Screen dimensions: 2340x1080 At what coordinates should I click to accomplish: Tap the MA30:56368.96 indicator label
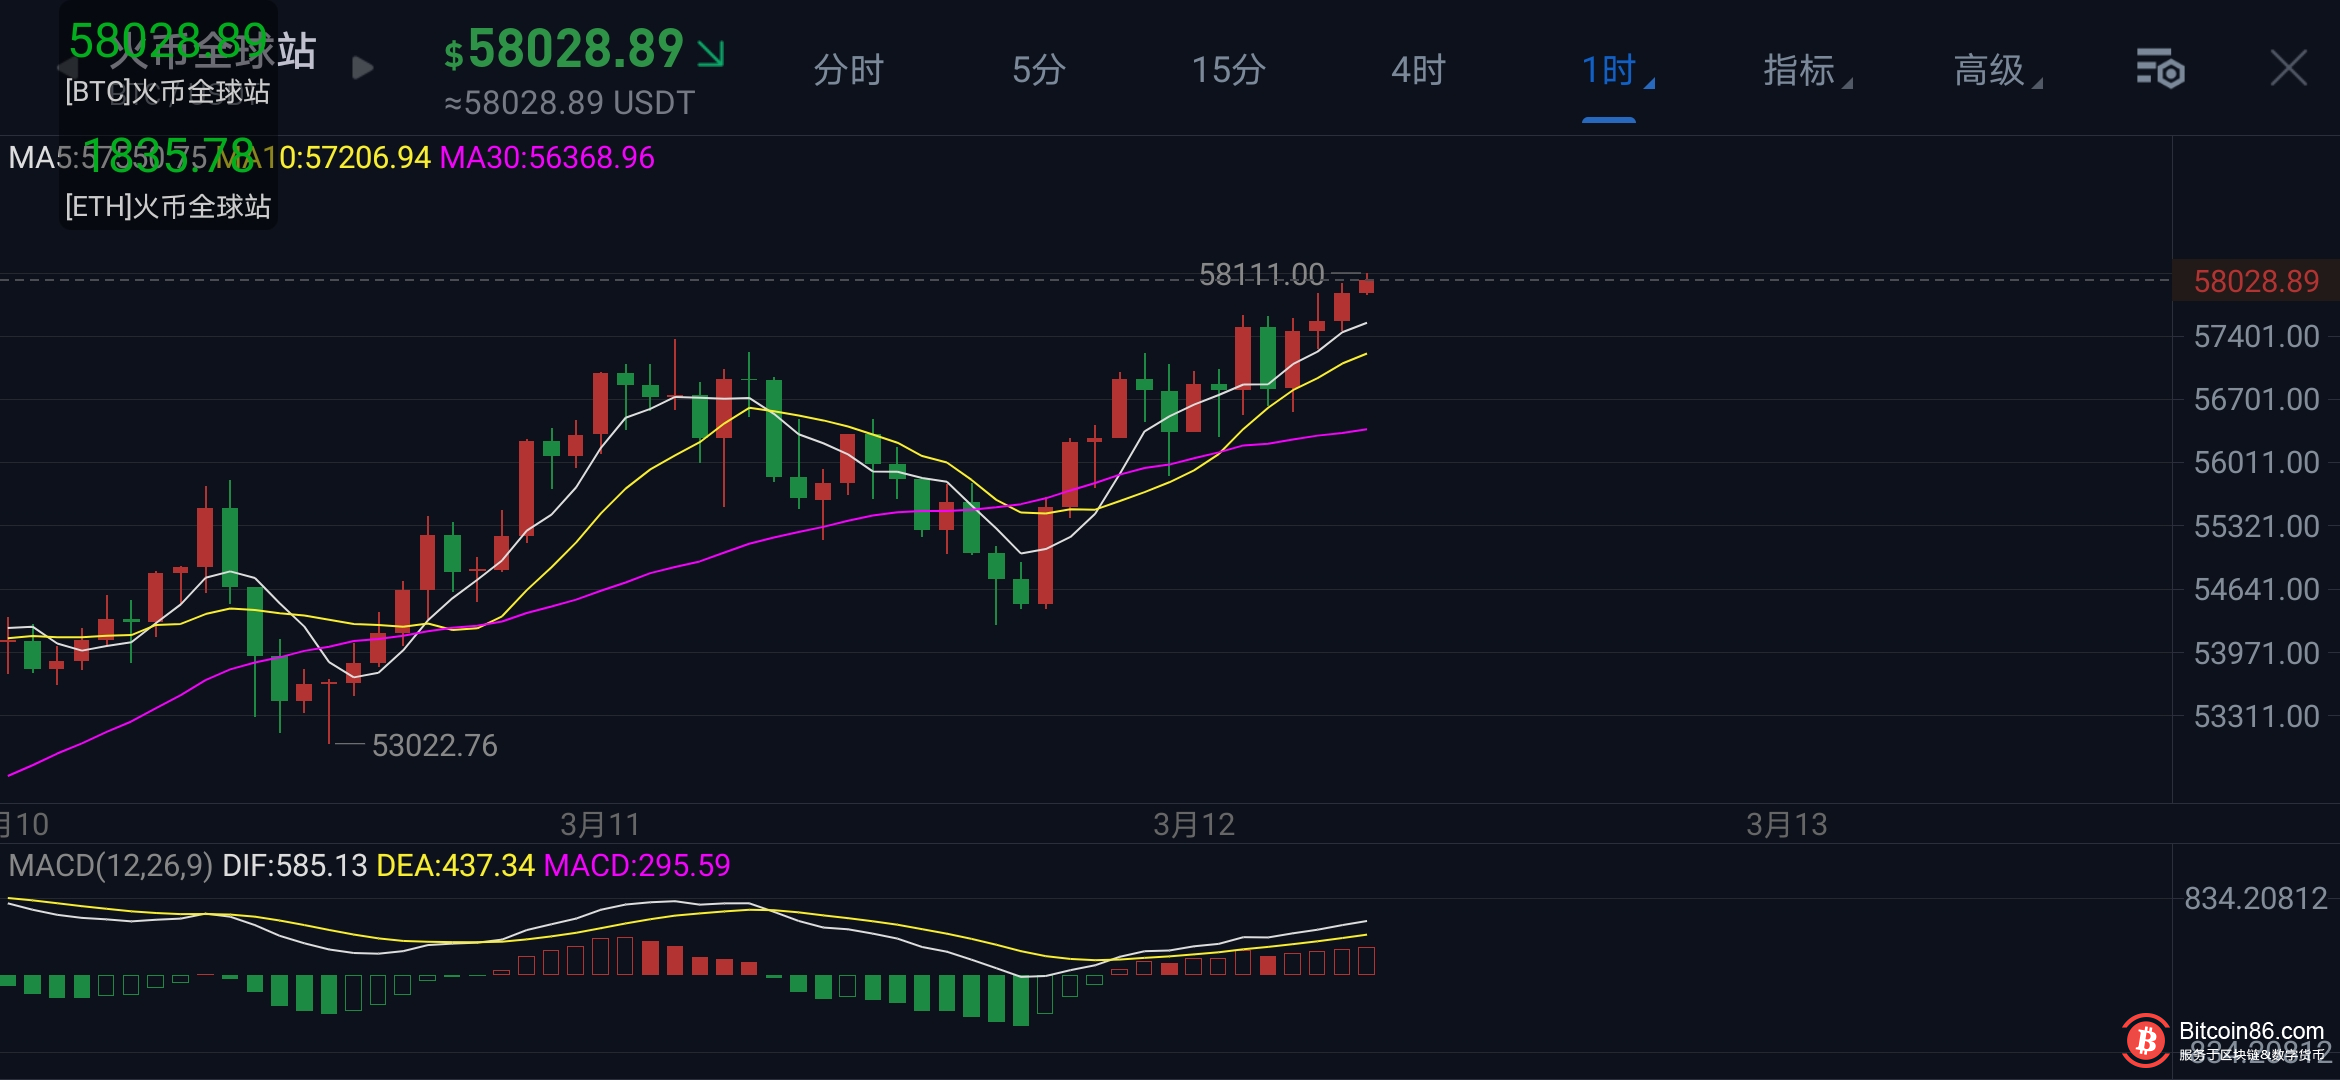coord(547,158)
